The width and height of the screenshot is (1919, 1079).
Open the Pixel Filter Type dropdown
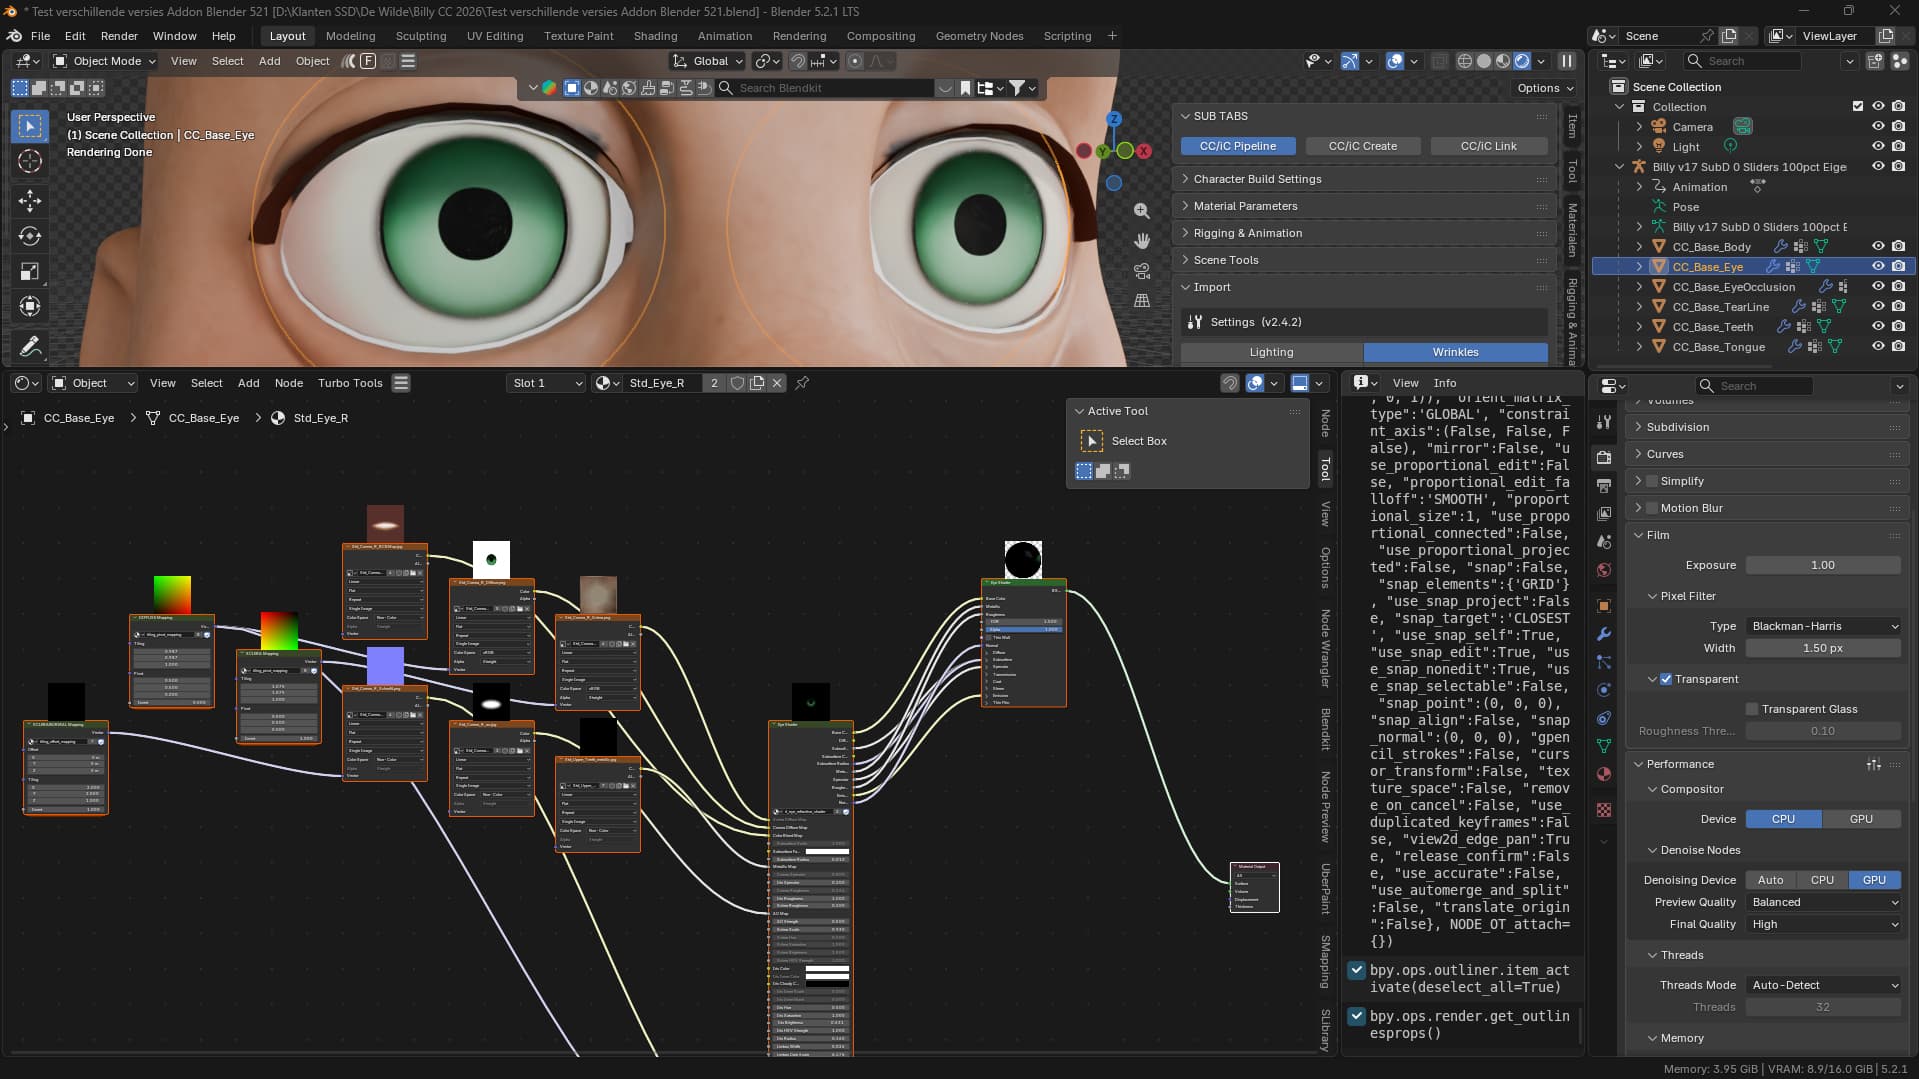(x=1823, y=626)
